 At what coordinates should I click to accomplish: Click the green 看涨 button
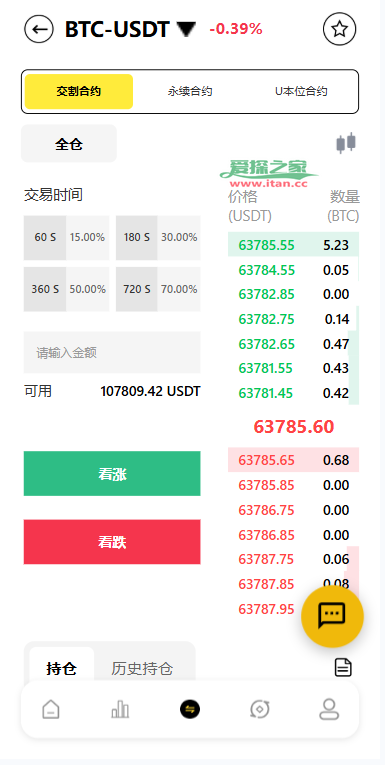[112, 474]
